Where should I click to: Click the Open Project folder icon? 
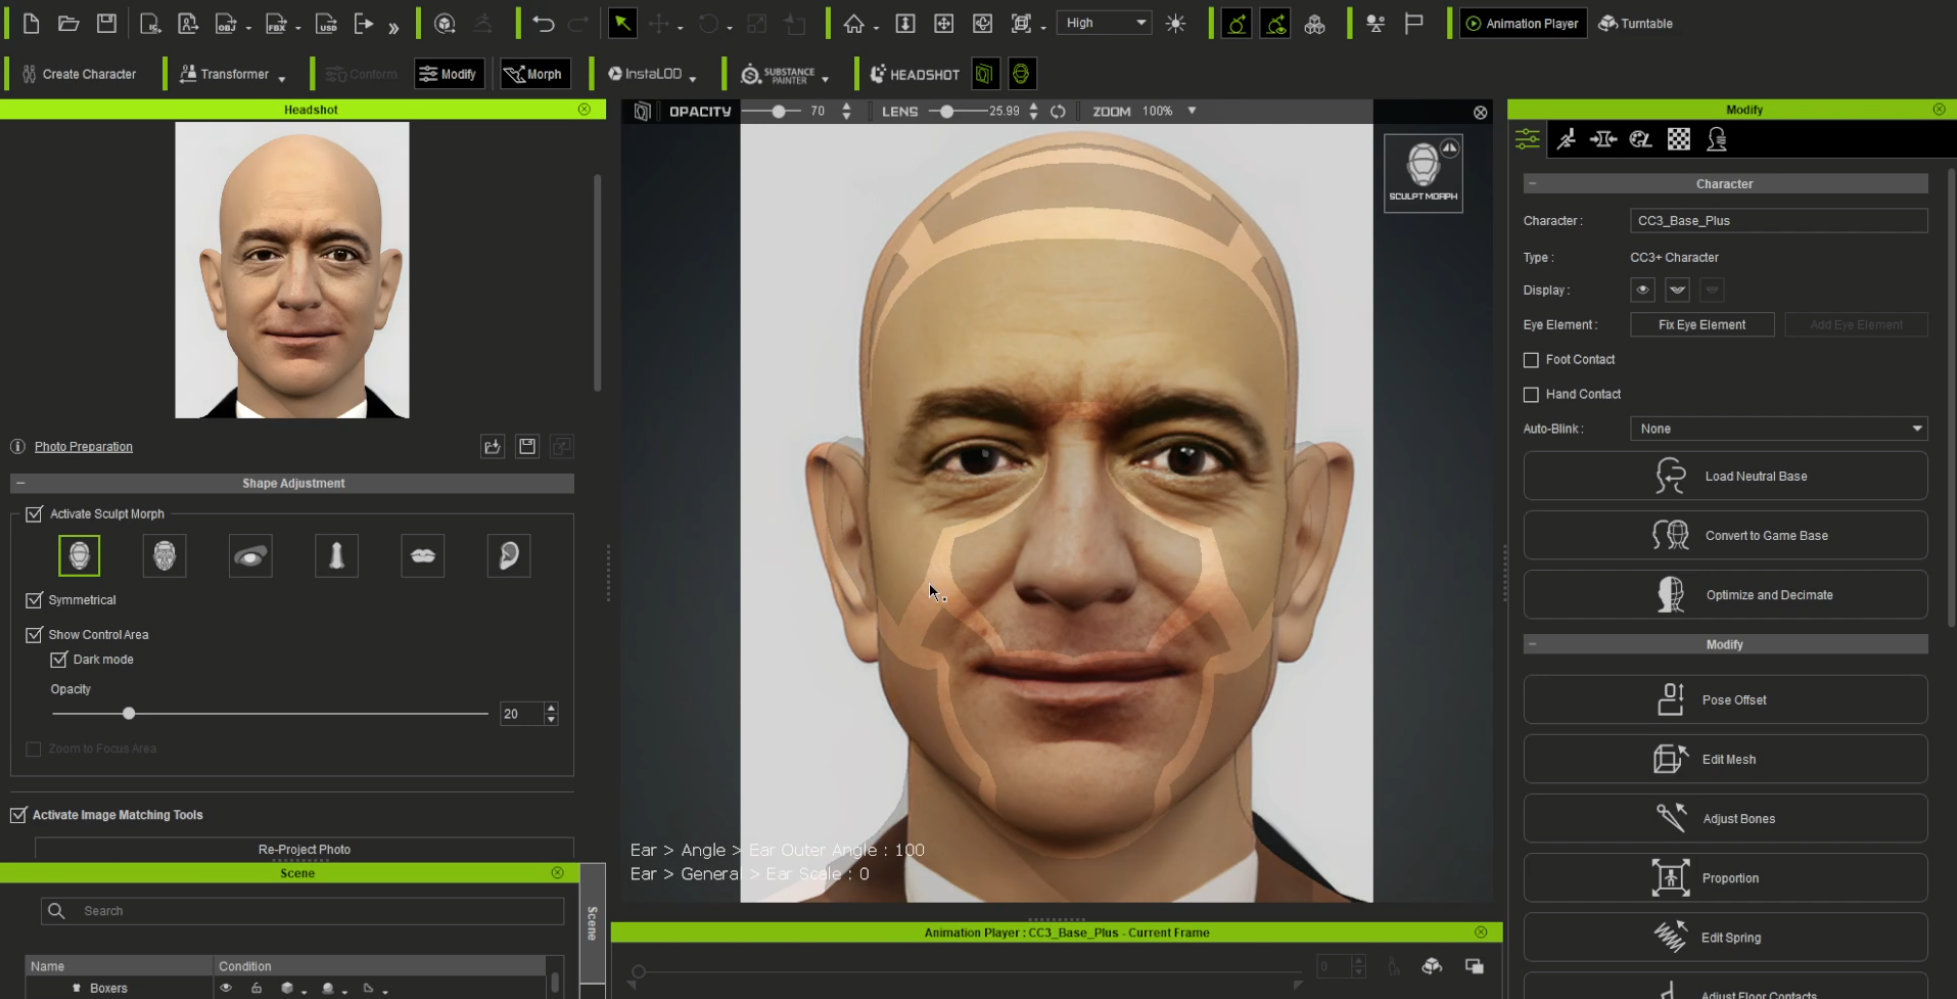[69, 23]
